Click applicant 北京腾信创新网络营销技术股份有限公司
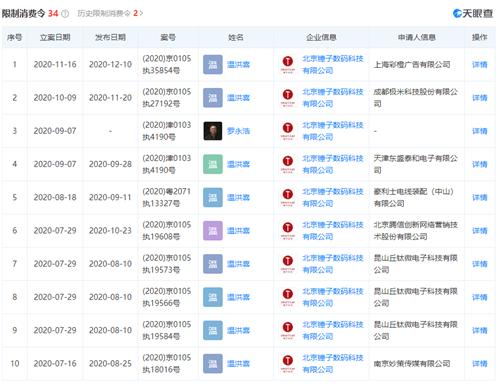500x389 pixels. click(415, 230)
